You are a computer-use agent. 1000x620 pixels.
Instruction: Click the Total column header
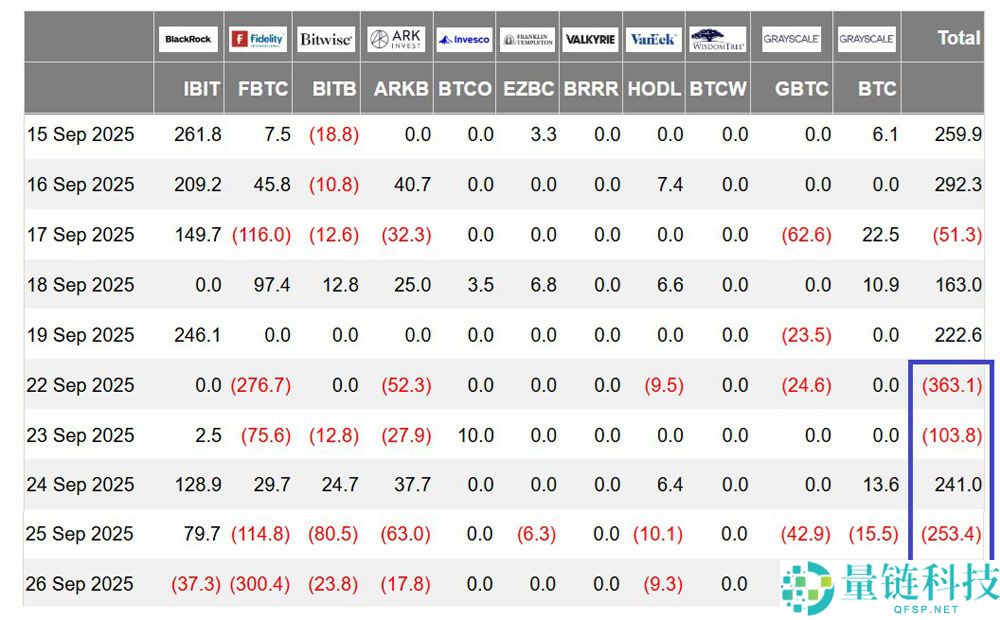click(x=958, y=38)
